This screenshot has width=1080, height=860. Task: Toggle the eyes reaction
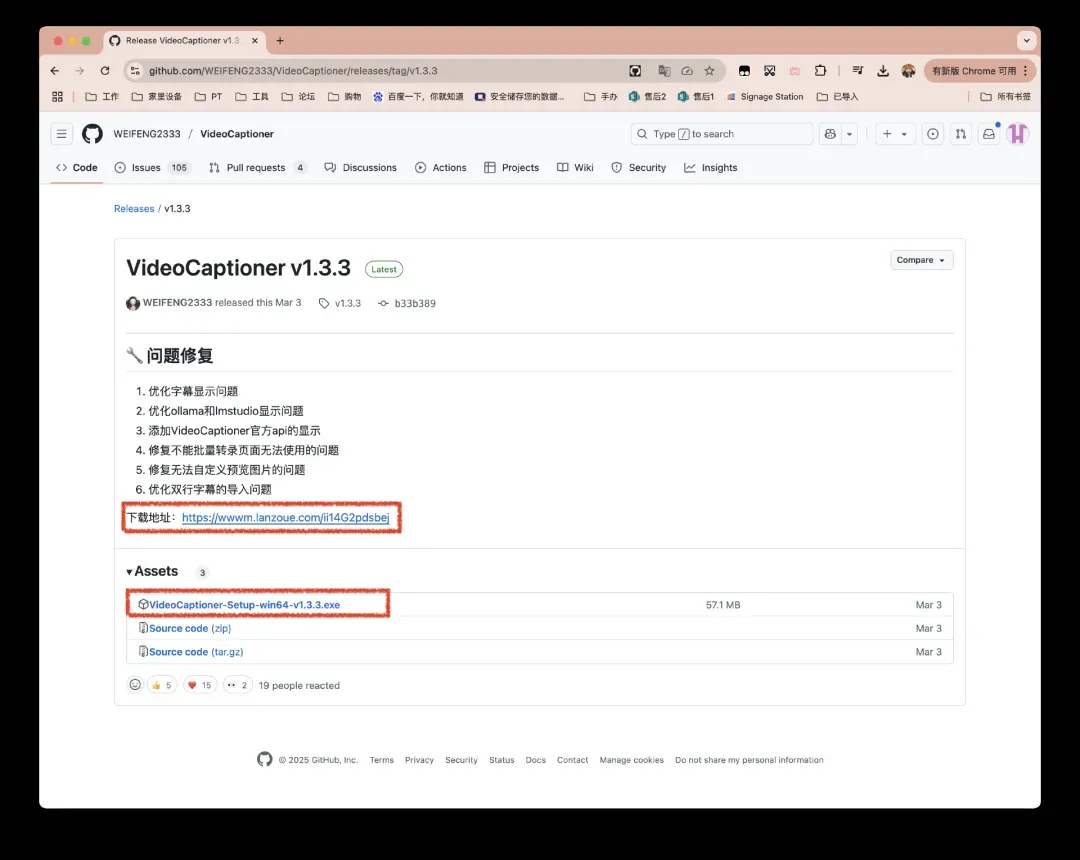237,685
